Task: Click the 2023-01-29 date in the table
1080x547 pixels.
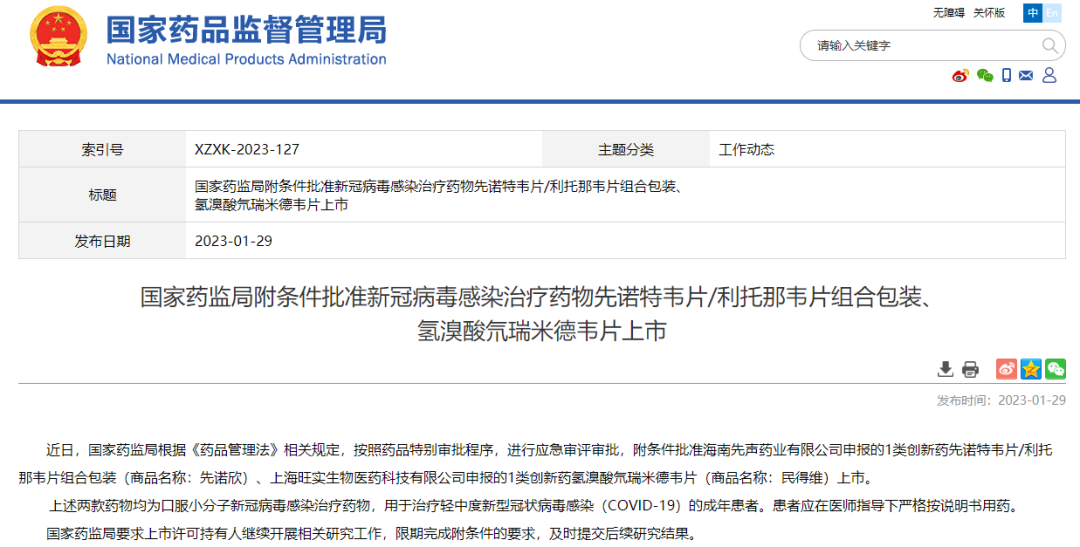Action: 233,241
